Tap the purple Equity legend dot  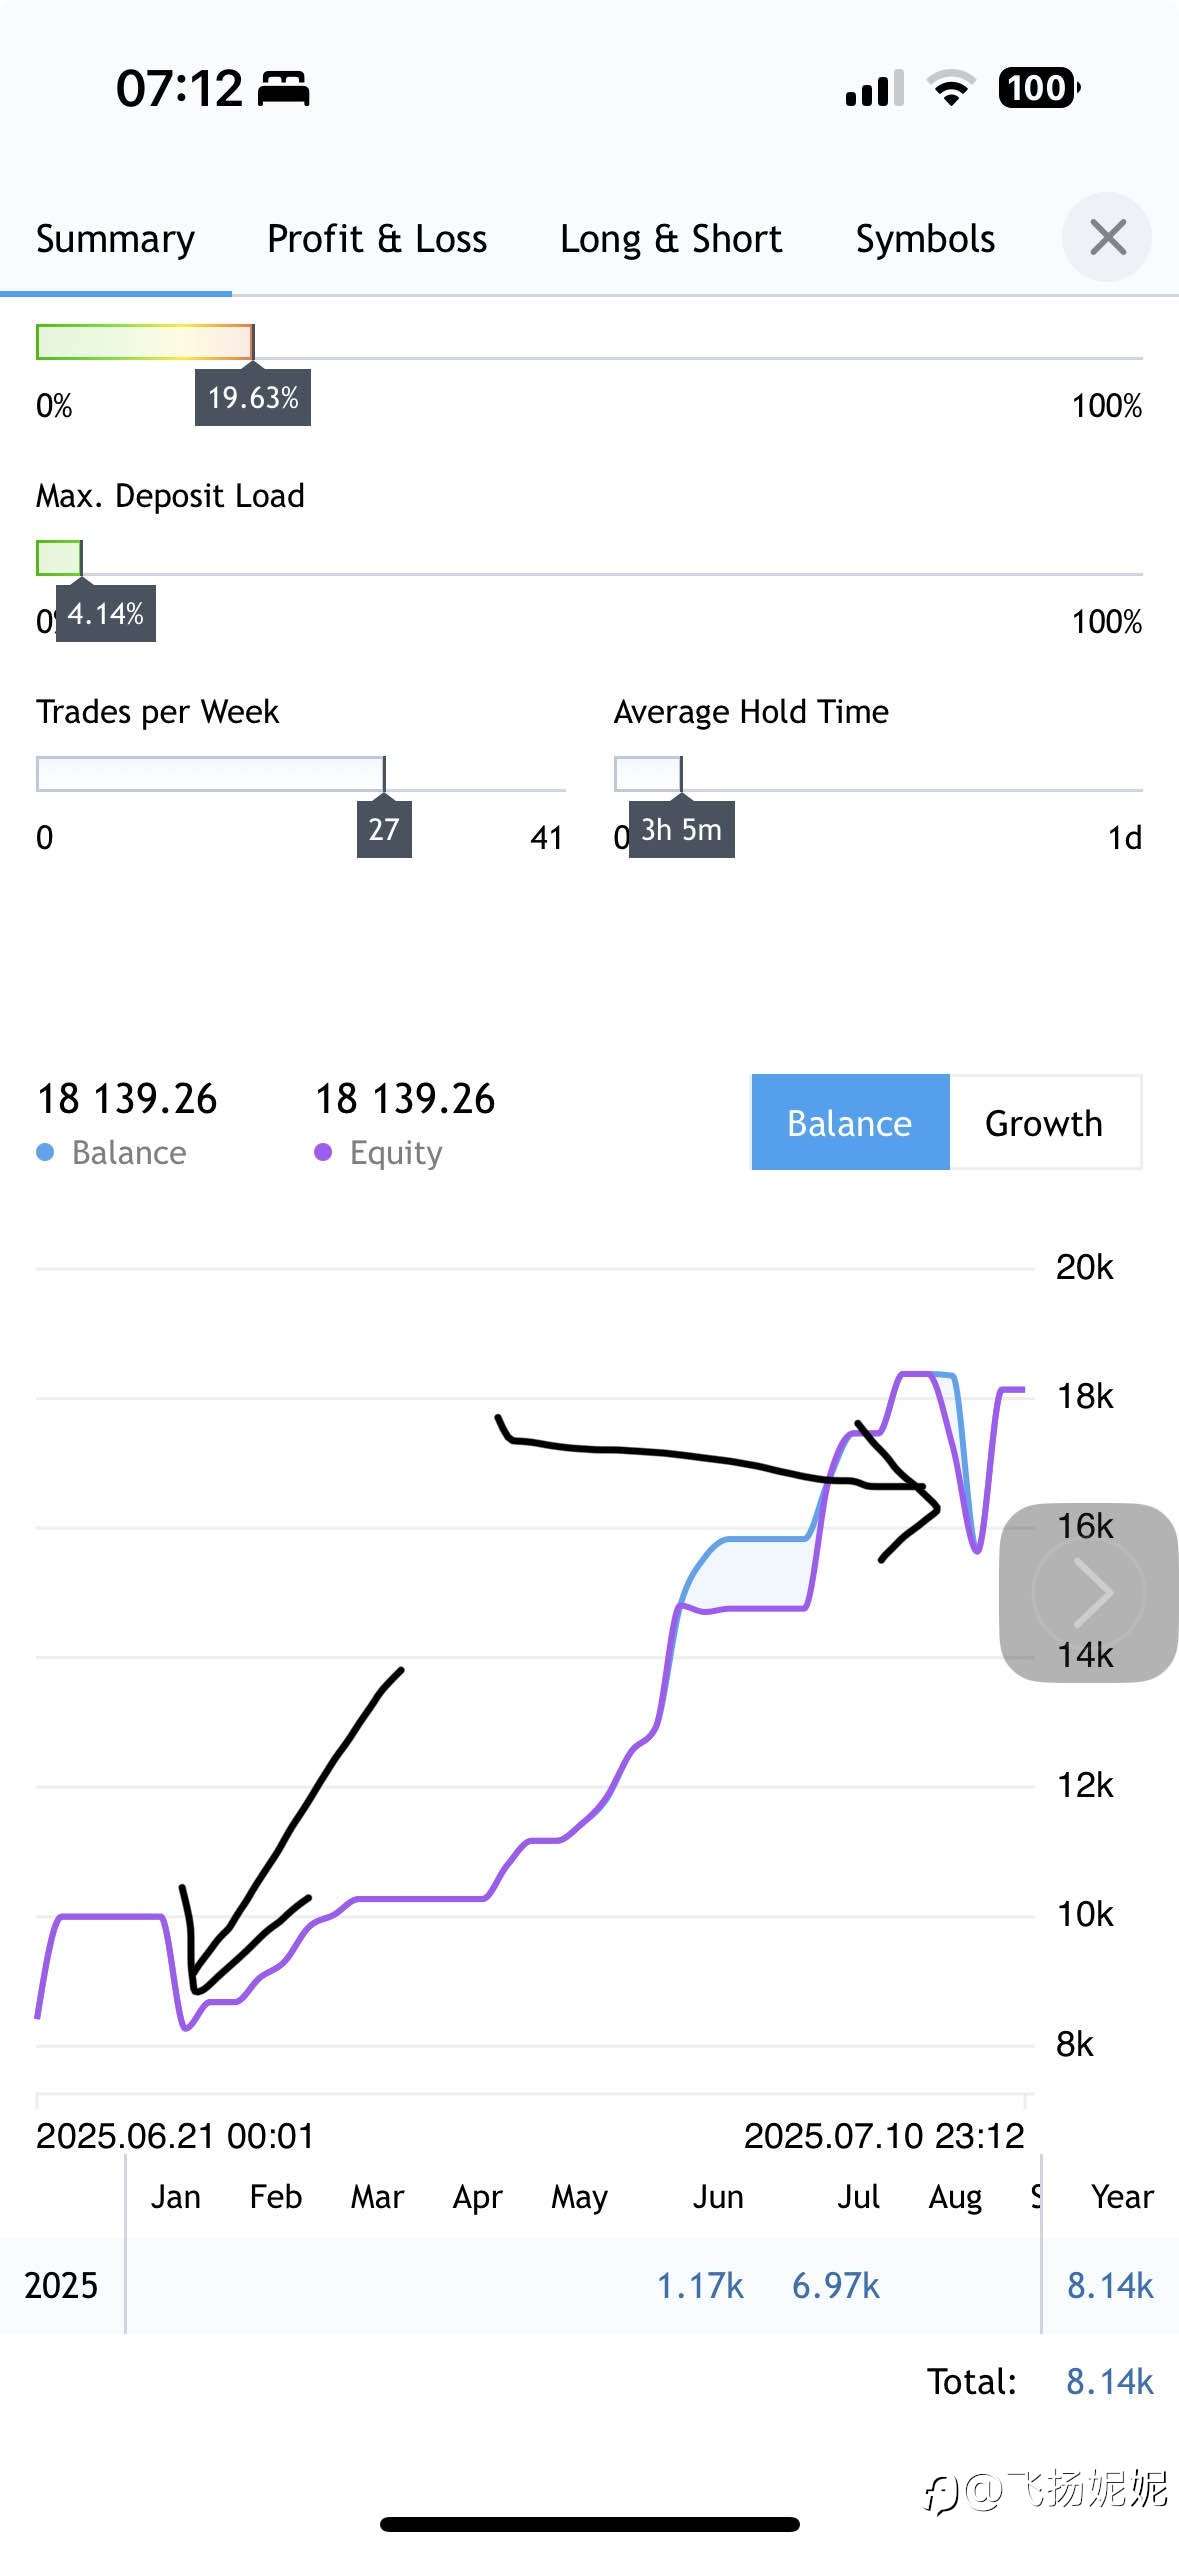323,1153
